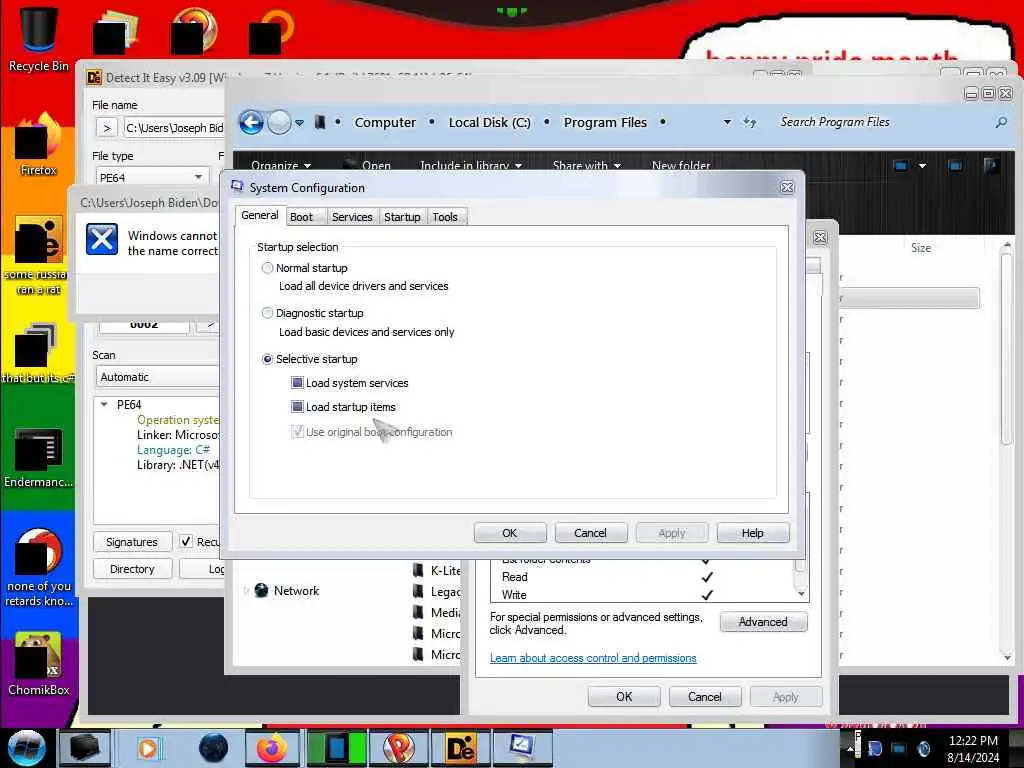Click Computer in the address bar
1024x768 pixels.
pos(385,122)
